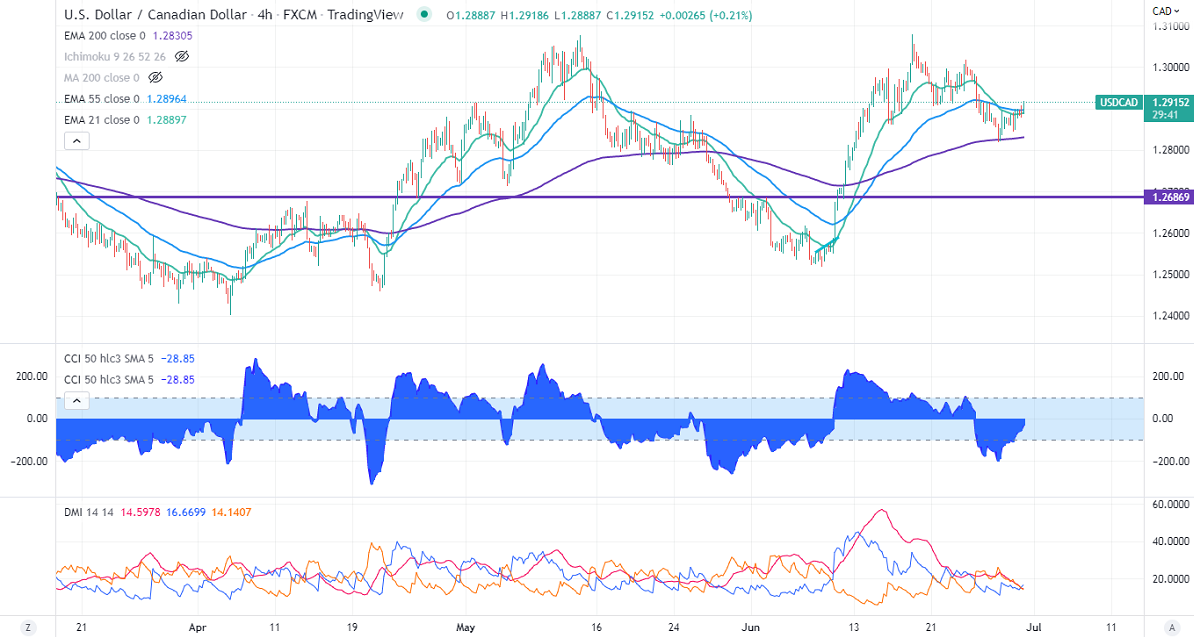1194x637 pixels.
Task: Click the DMI value 14.1407
Action: pyautogui.click(x=231, y=512)
